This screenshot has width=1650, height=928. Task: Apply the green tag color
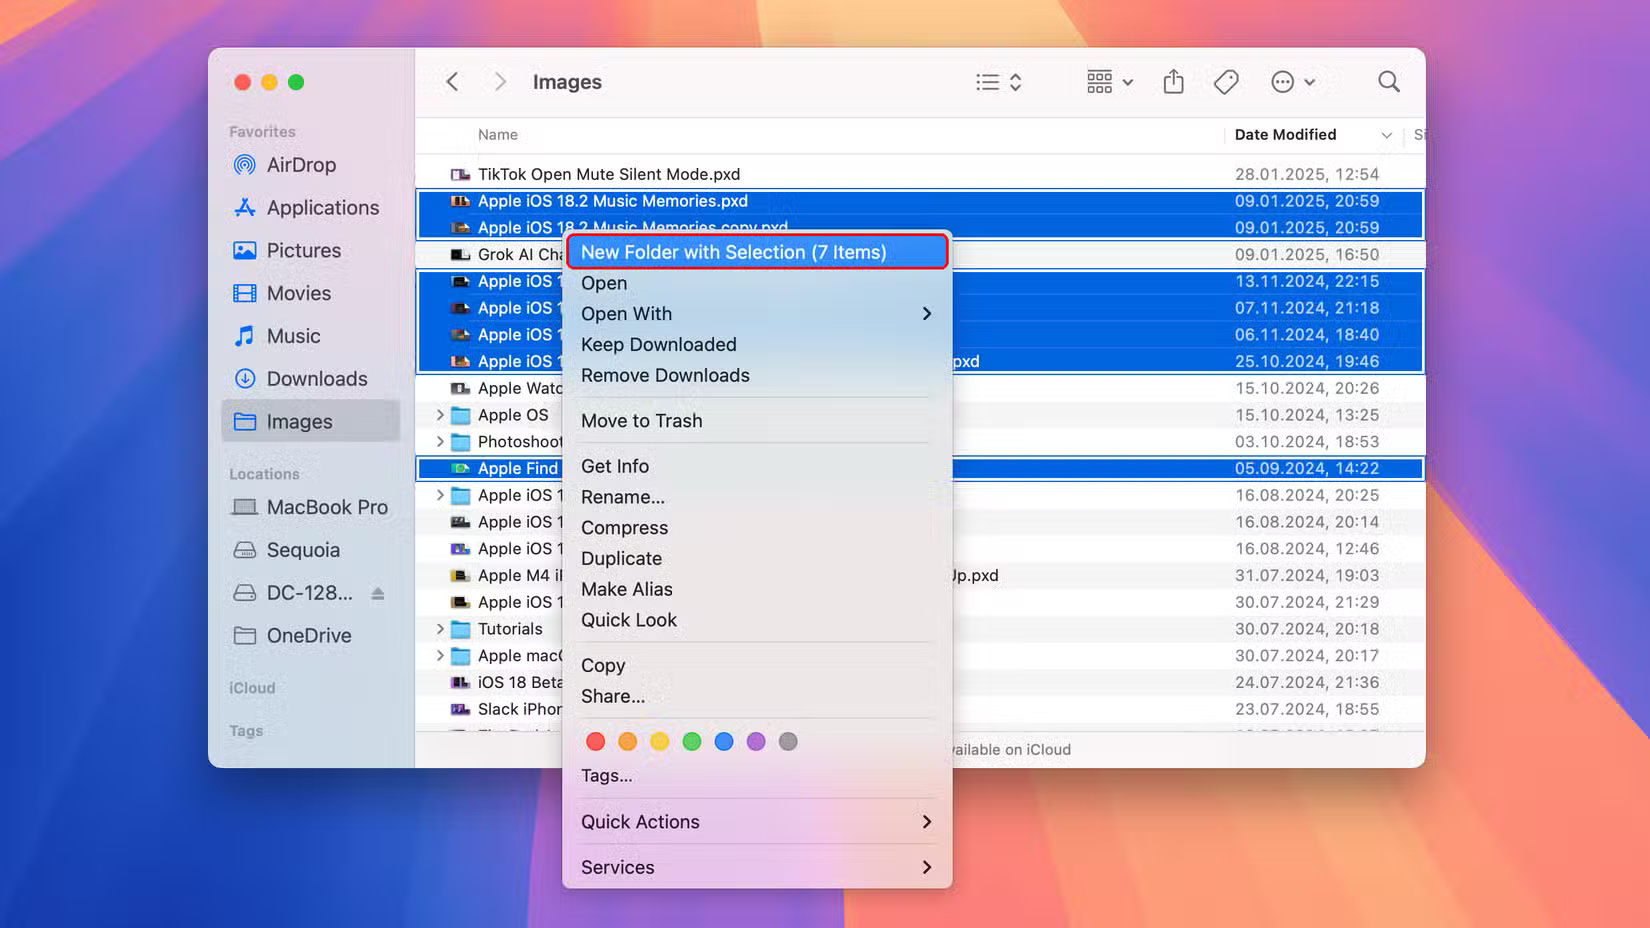pyautogui.click(x=691, y=741)
